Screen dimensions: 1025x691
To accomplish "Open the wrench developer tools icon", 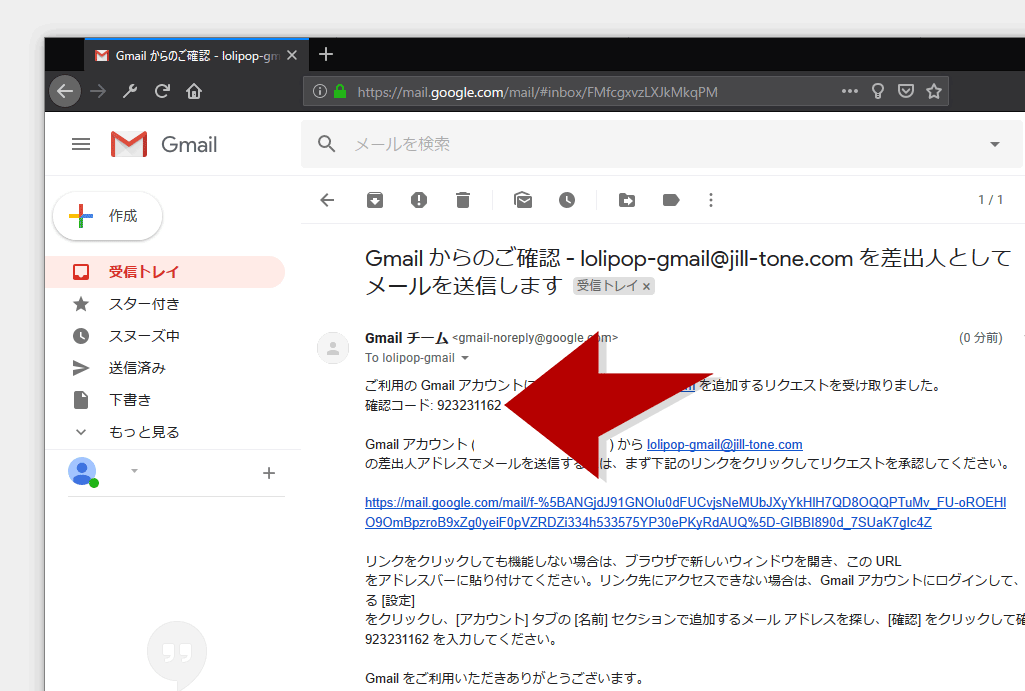I will point(130,91).
